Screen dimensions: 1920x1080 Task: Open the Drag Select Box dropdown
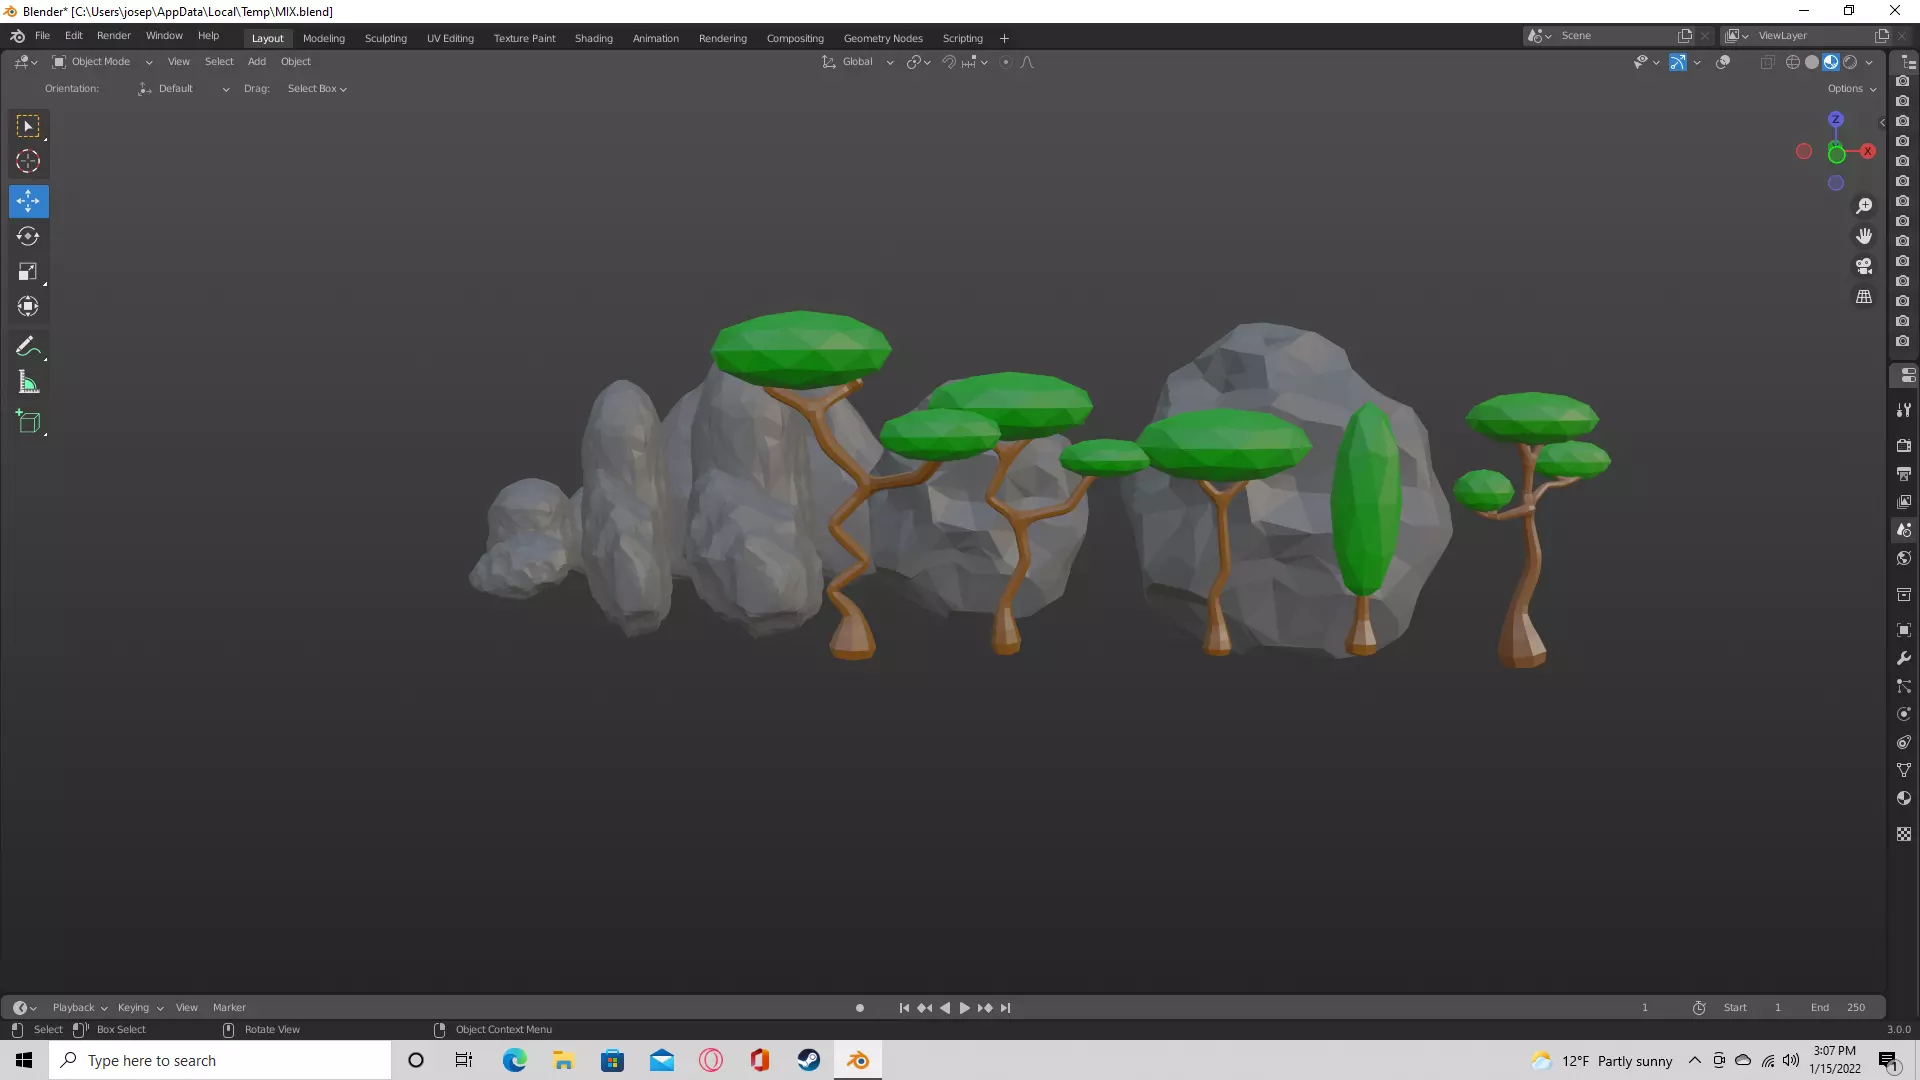point(317,89)
